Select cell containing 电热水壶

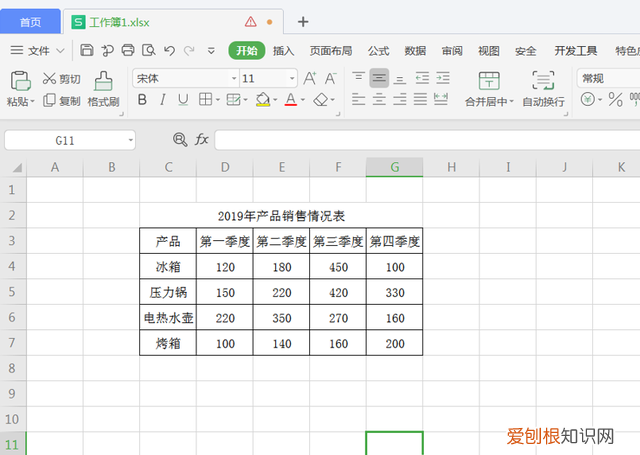coord(168,317)
